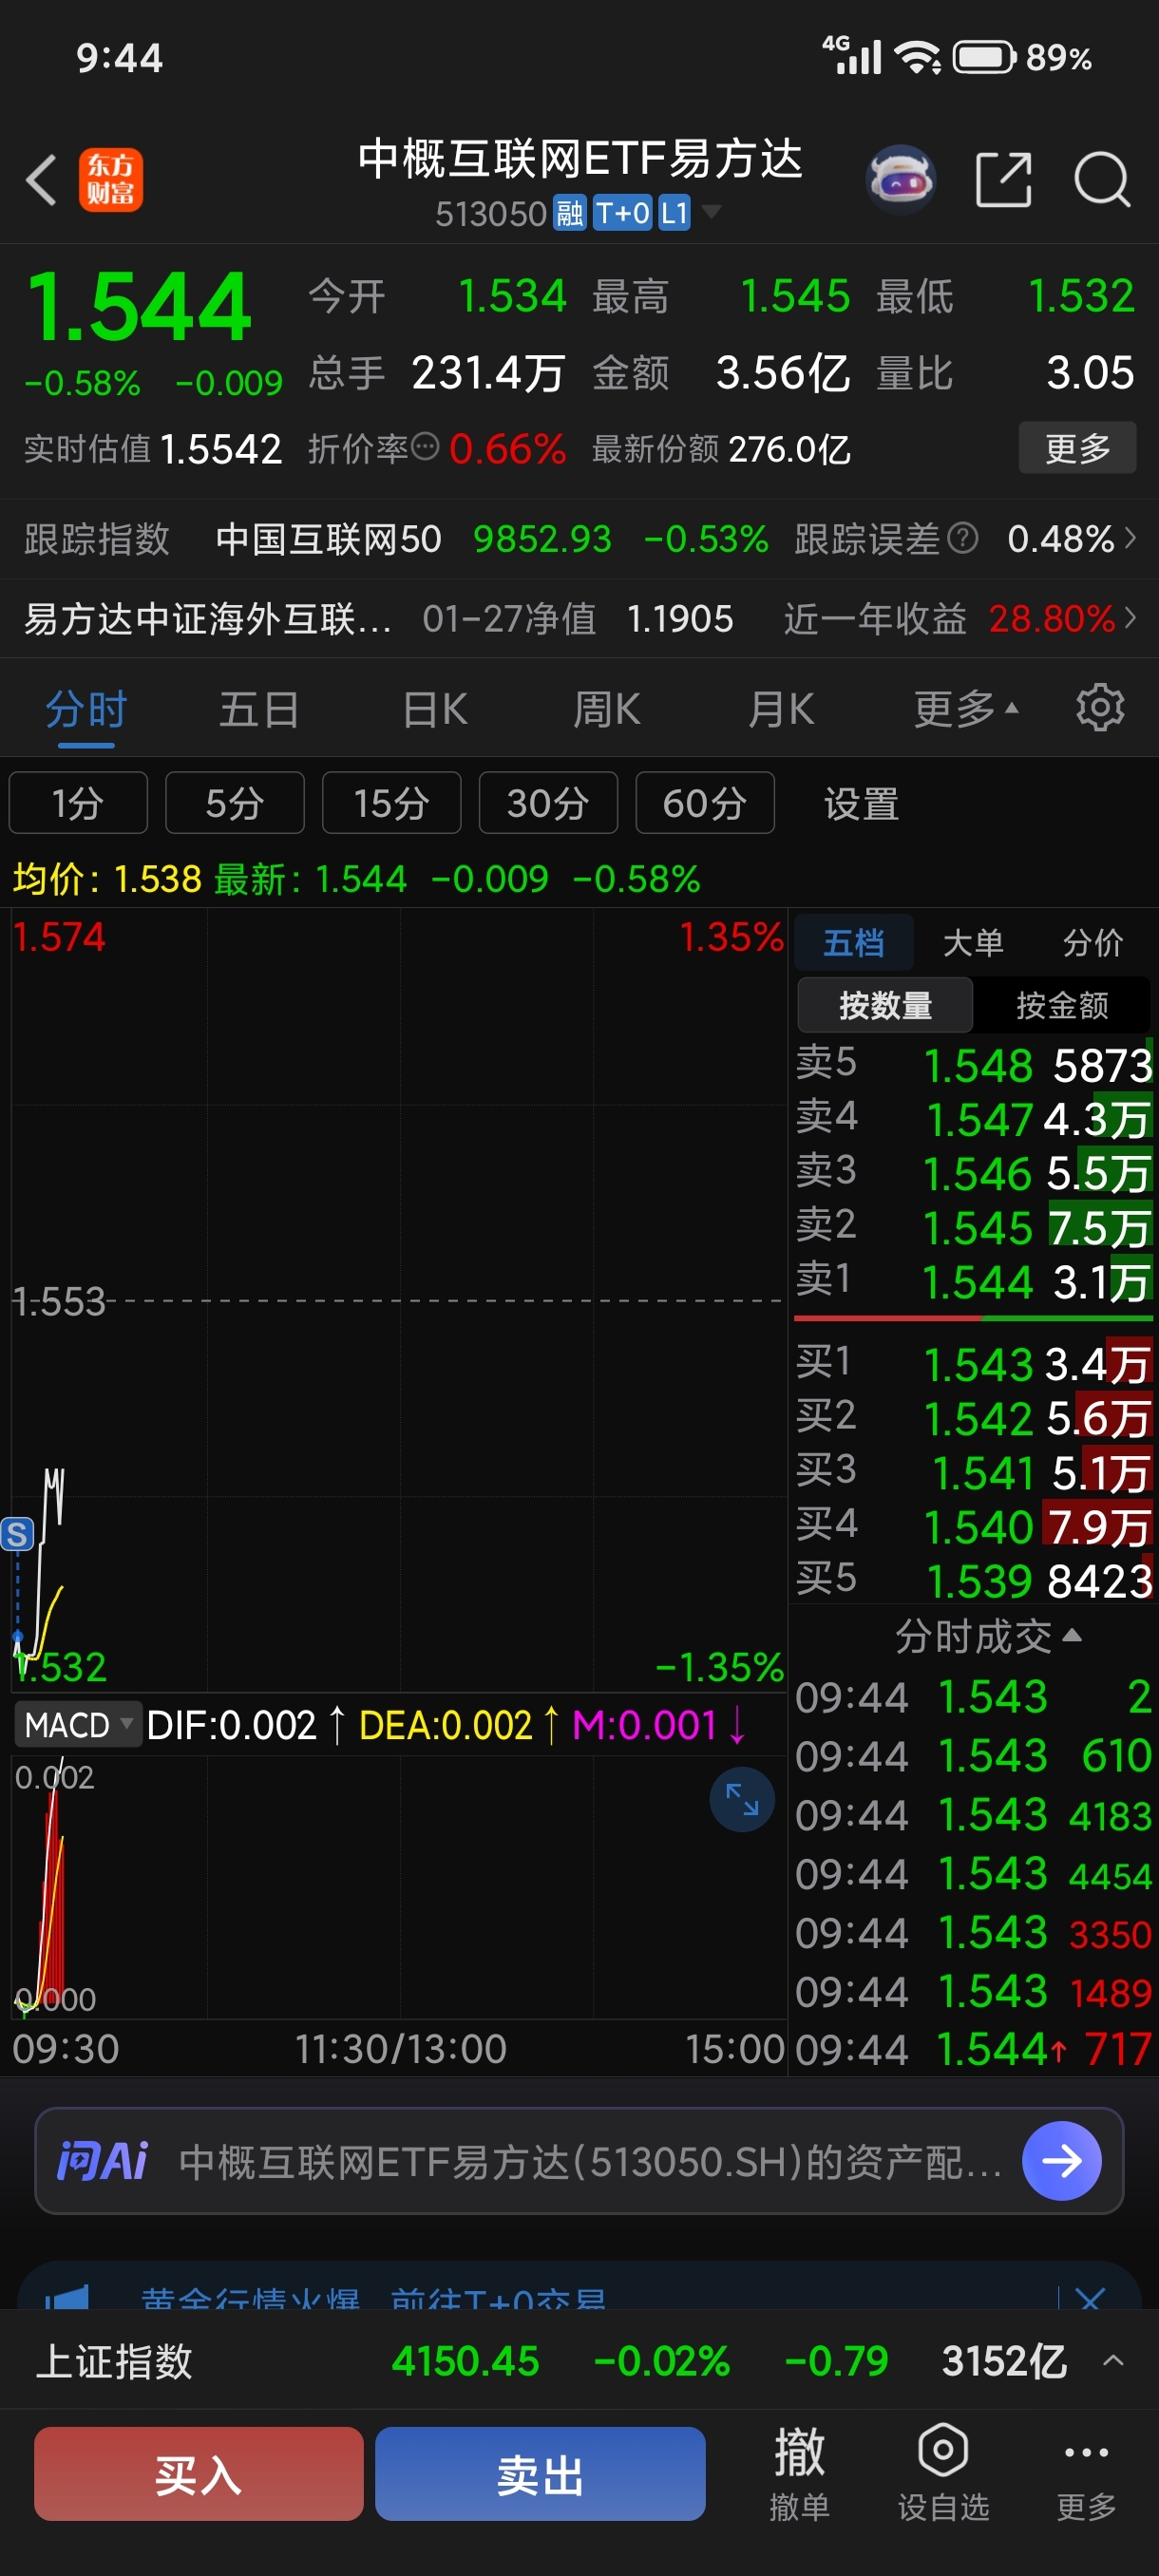The width and height of the screenshot is (1159, 2576).
Task: Tap the 问Ai question input field
Action: [579, 2161]
